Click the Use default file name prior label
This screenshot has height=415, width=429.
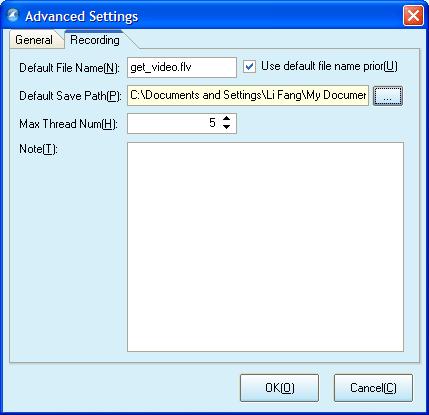pos(329,66)
